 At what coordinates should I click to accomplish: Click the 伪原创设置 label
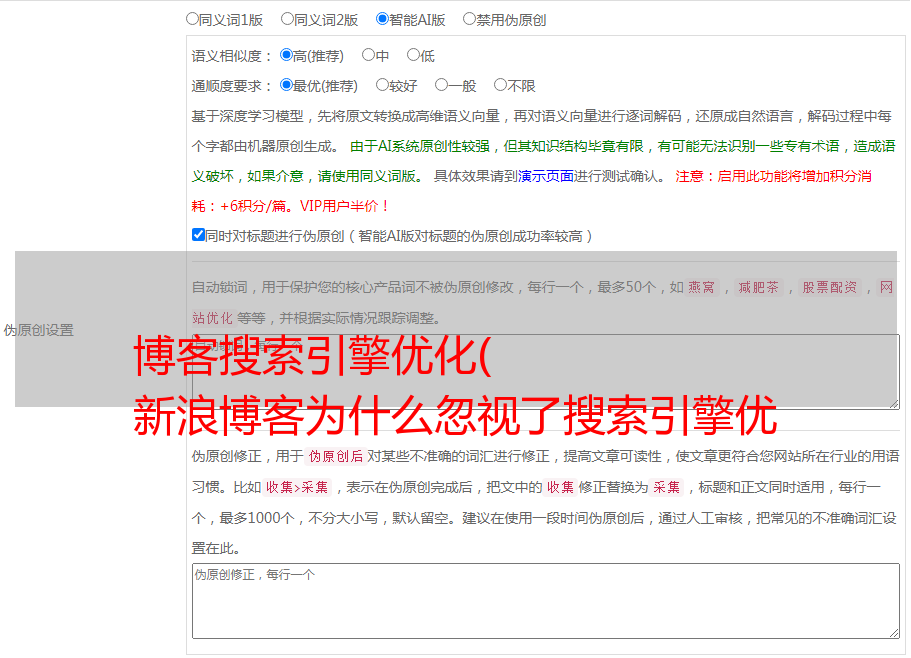pyautogui.click(x=38, y=330)
